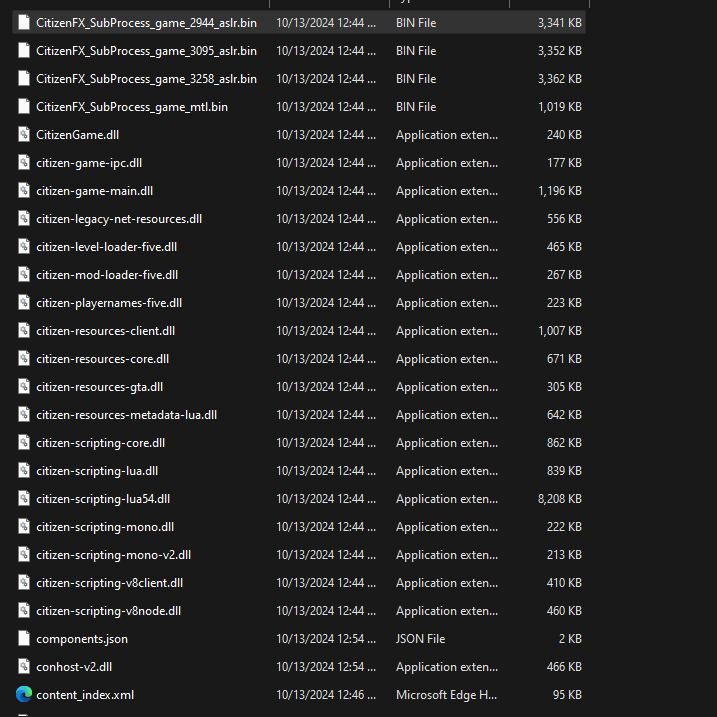Click the 2 KB size value

pyautogui.click(x=570, y=639)
